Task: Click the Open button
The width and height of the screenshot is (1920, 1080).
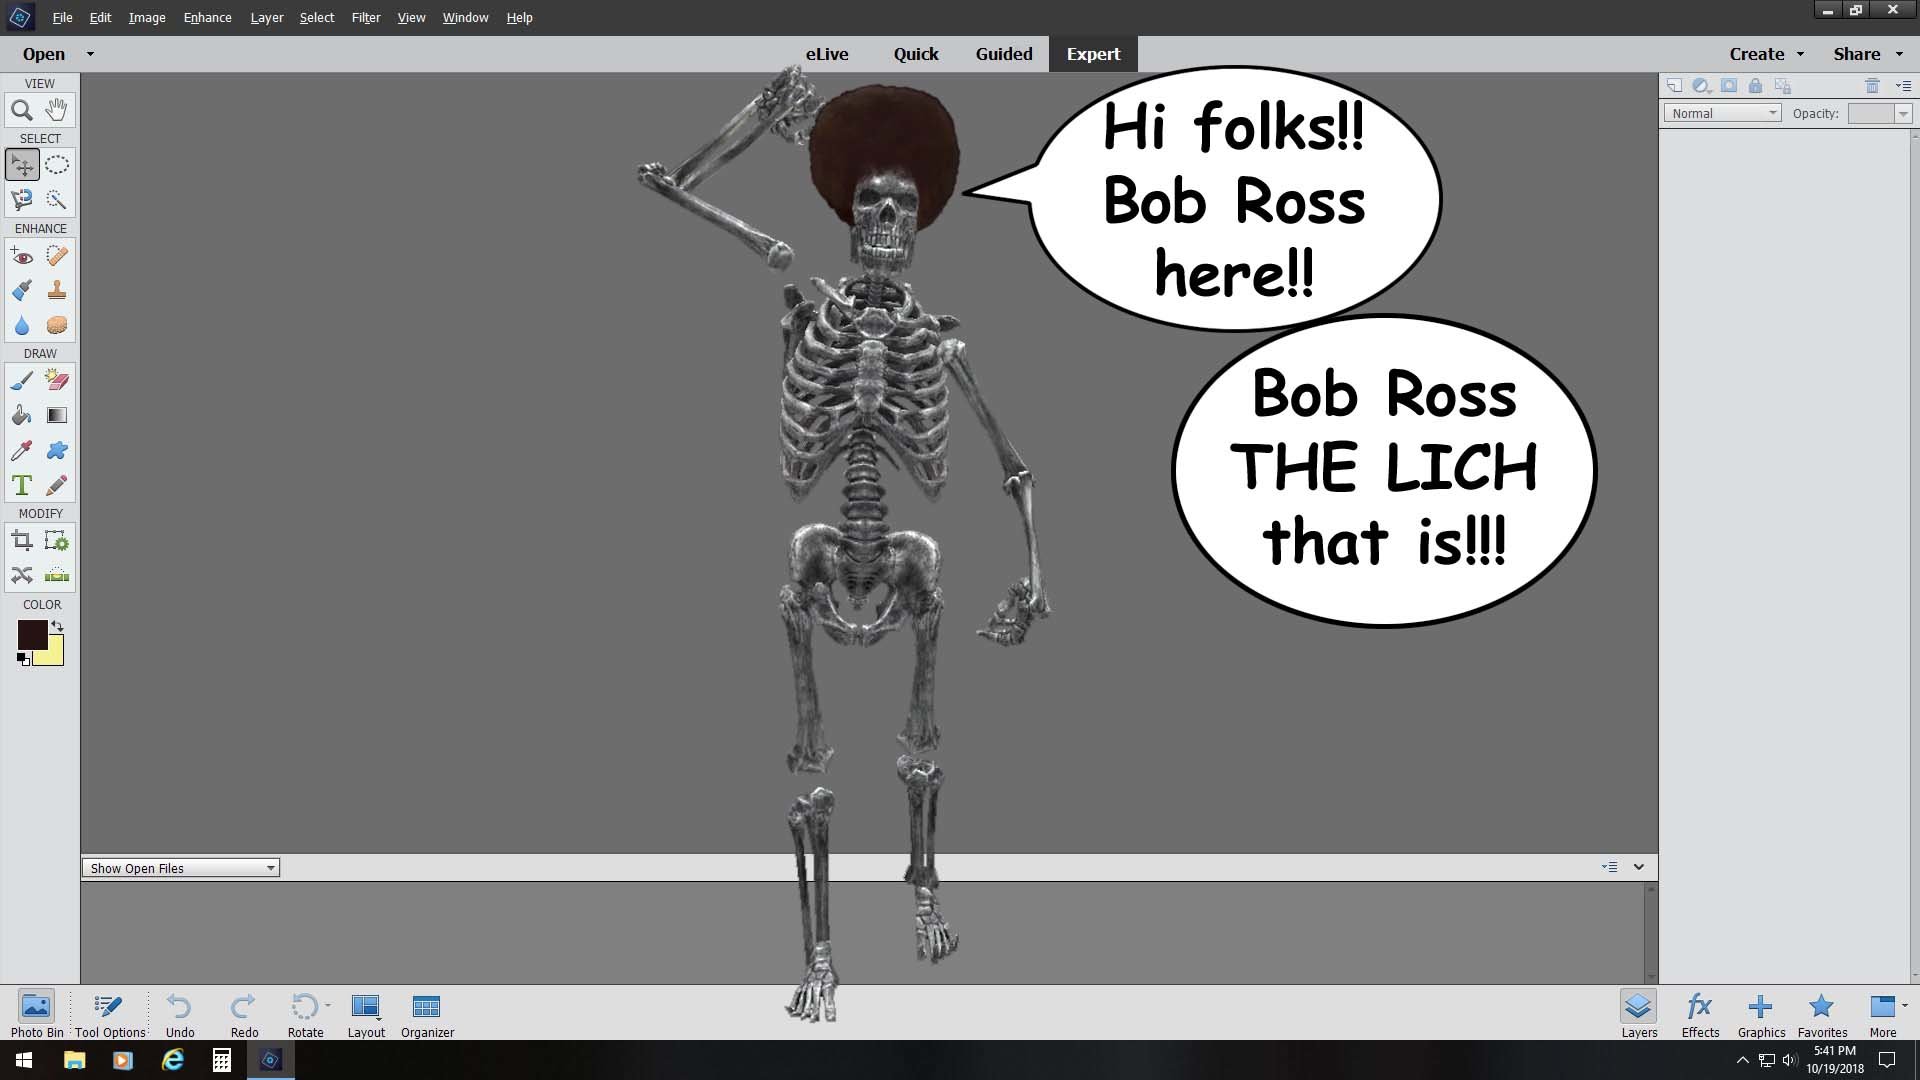Action: 44,54
